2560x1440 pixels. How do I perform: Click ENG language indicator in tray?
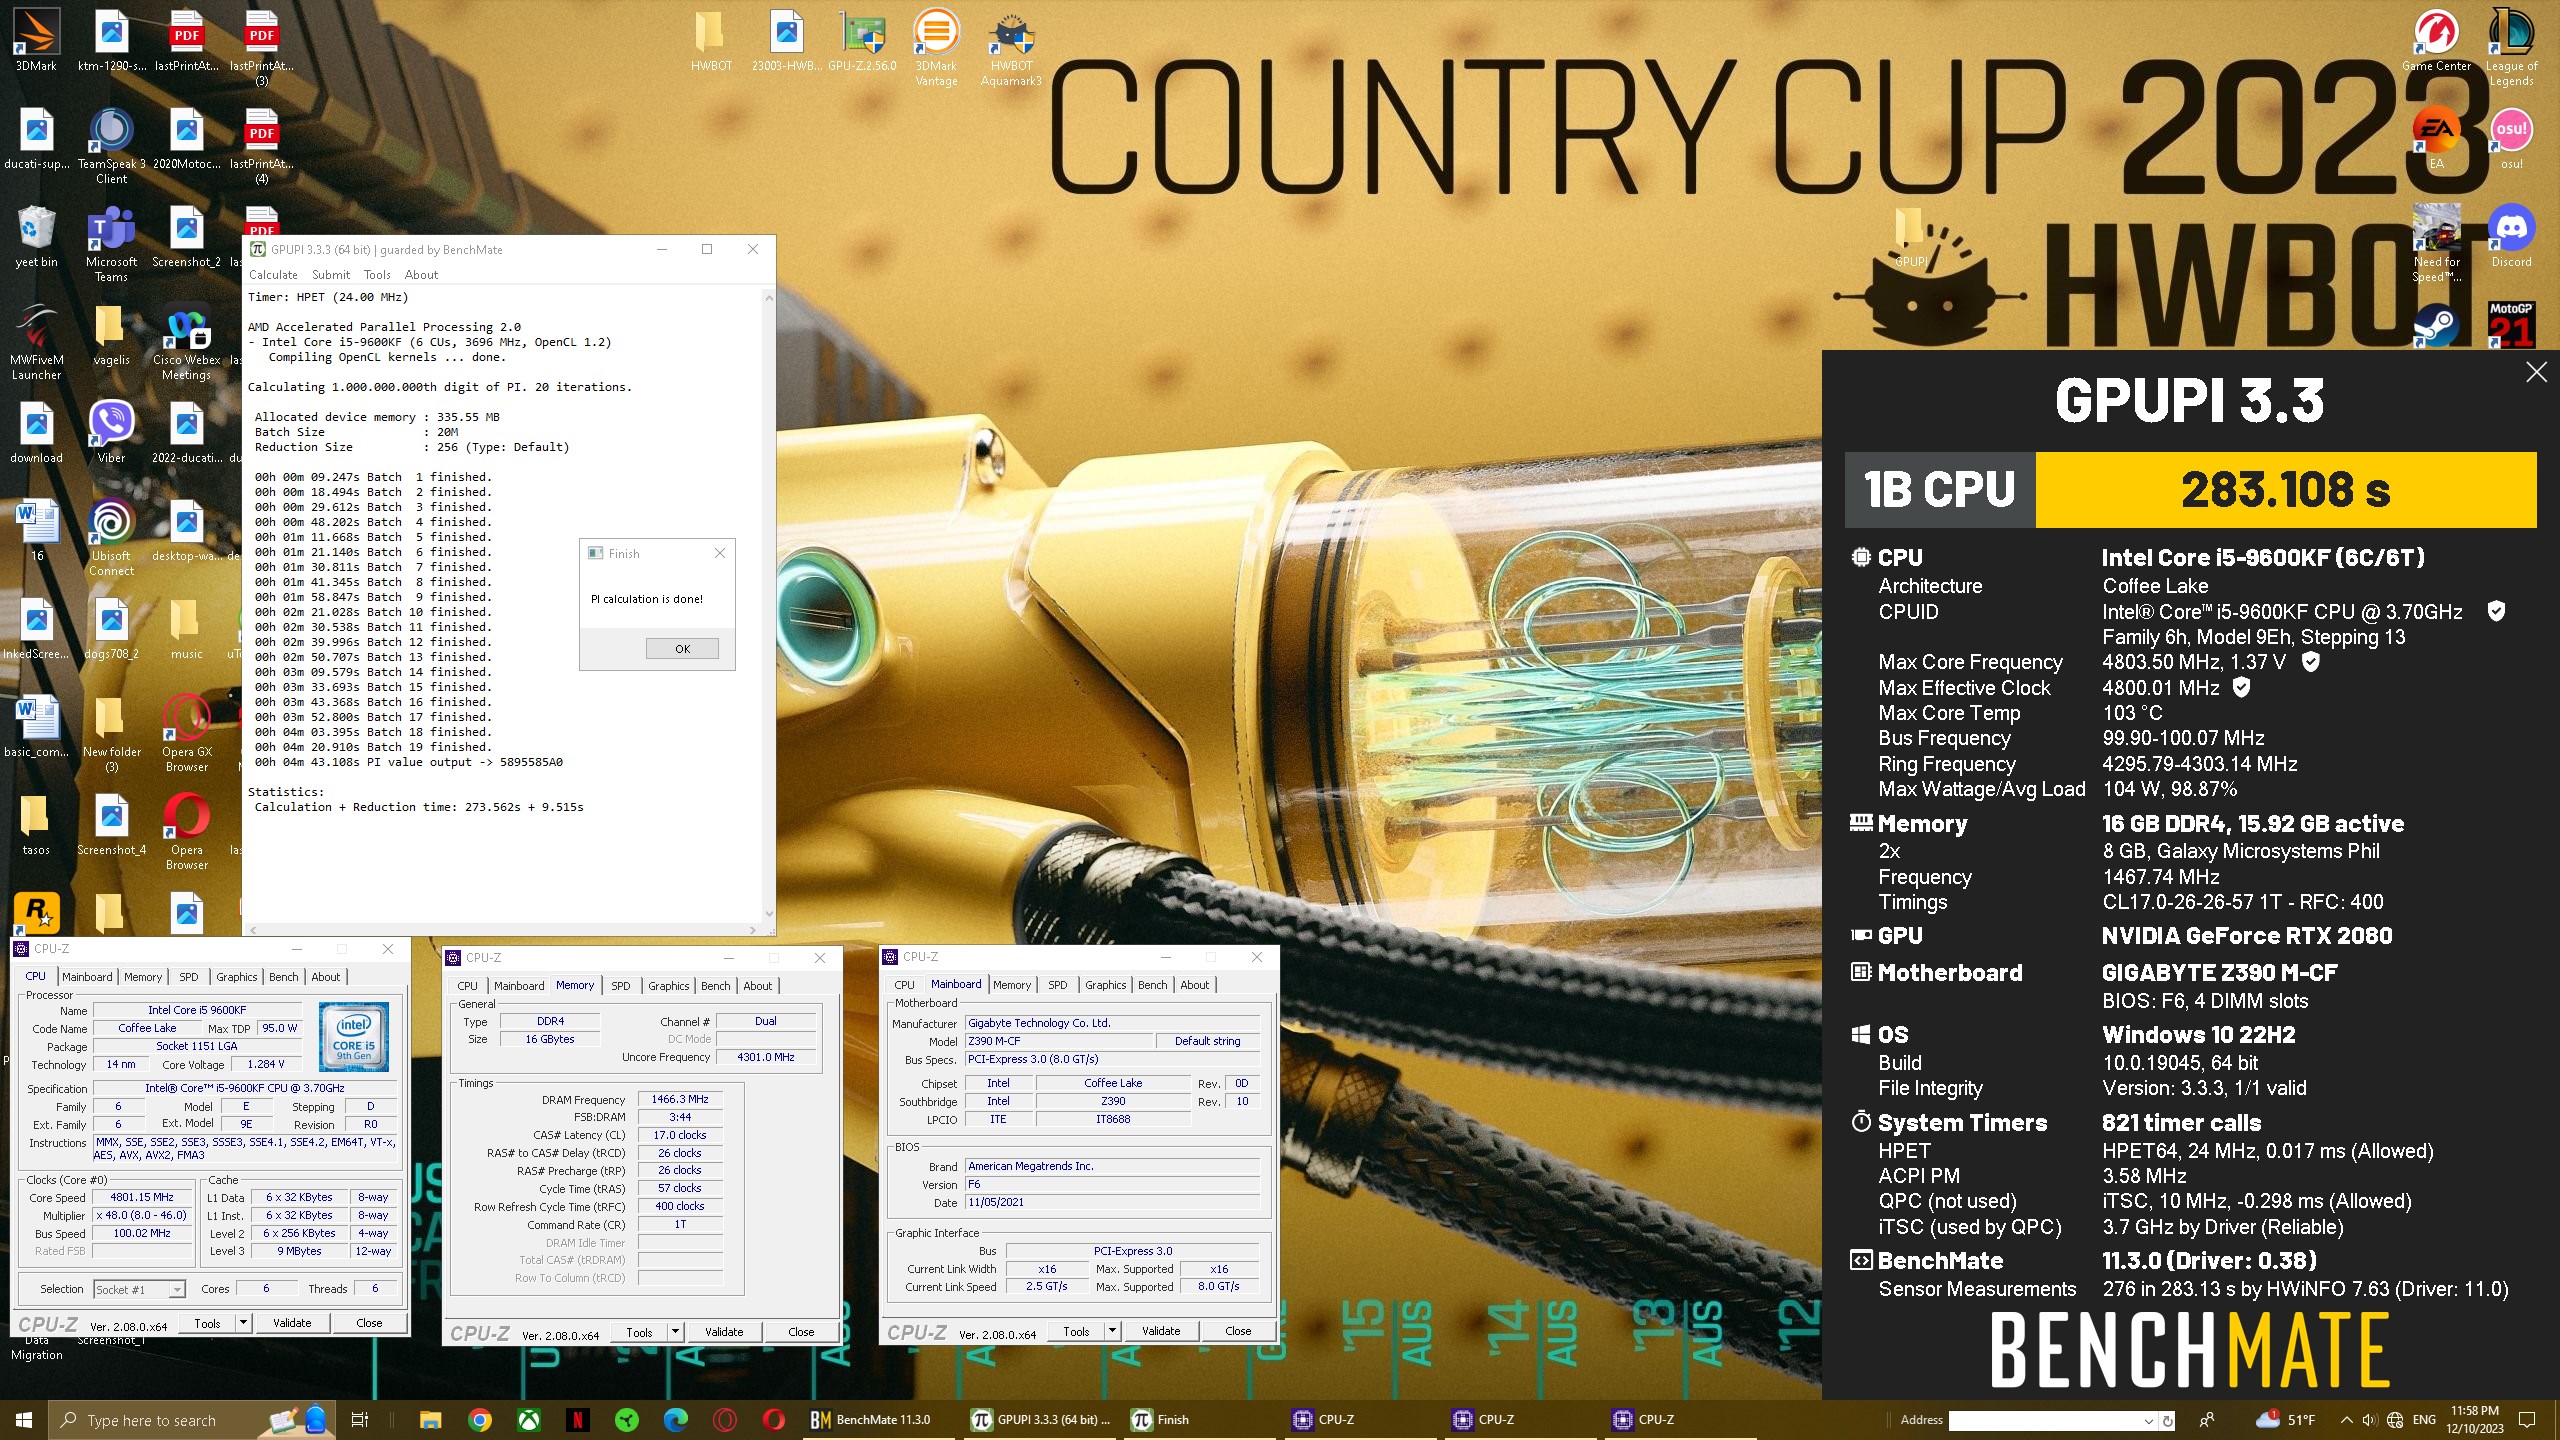click(x=2424, y=1419)
